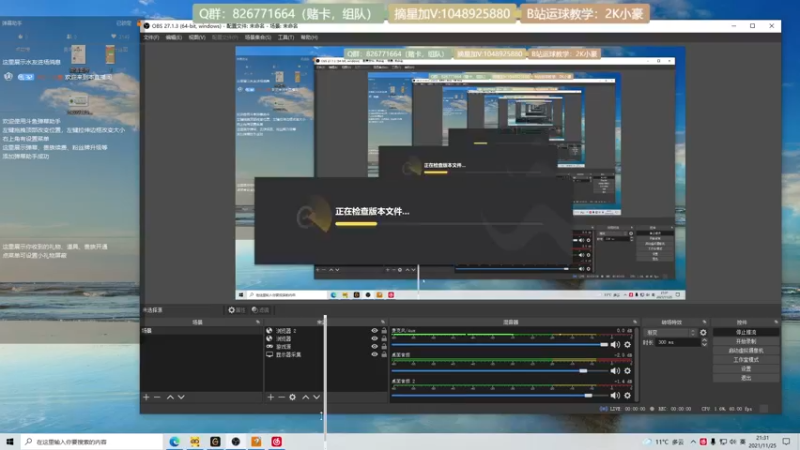Remove the selected scene with minus icon
The height and width of the screenshot is (450, 800).
(x=157, y=397)
